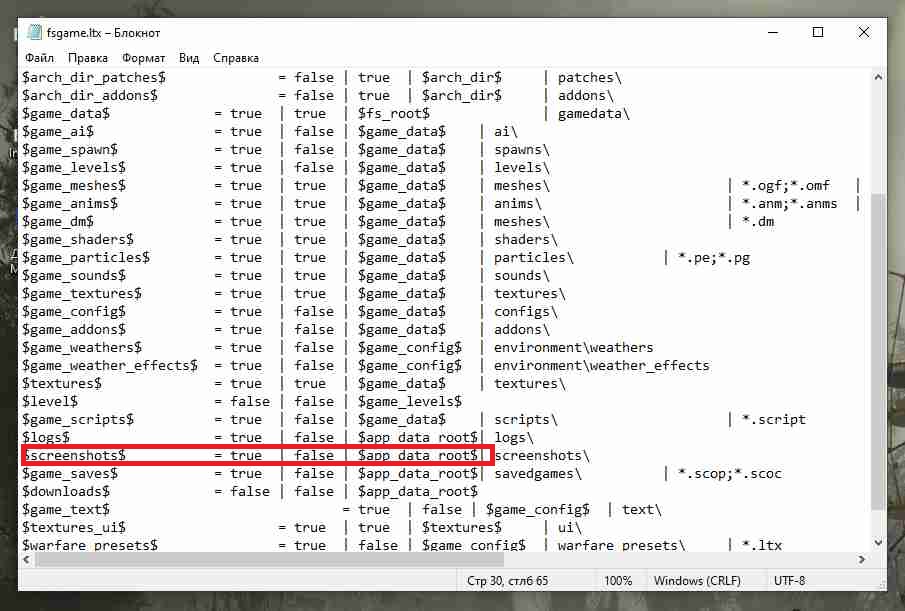Click the configs\ path text
Screen dimensions: 905x611
point(526,312)
